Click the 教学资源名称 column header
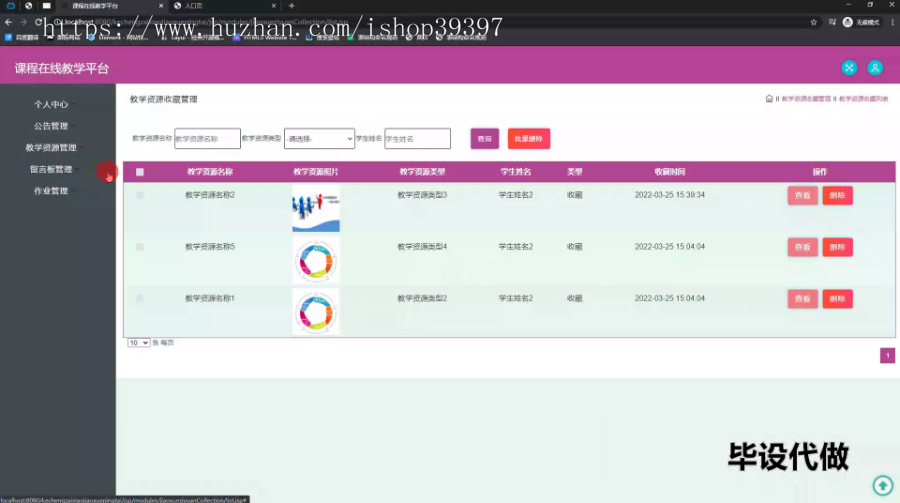 pos(210,172)
